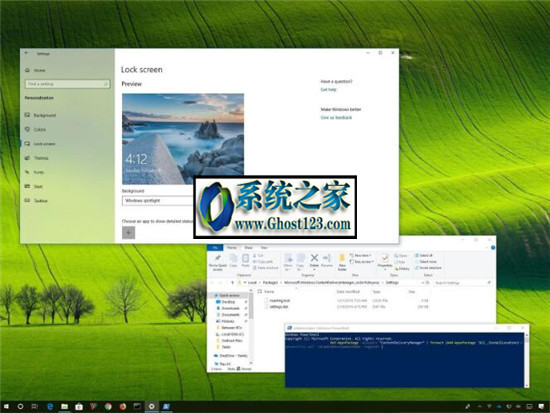Click the lock screen preview image
Image resolution: width=550 pixels, height=413 pixels.
(x=183, y=139)
